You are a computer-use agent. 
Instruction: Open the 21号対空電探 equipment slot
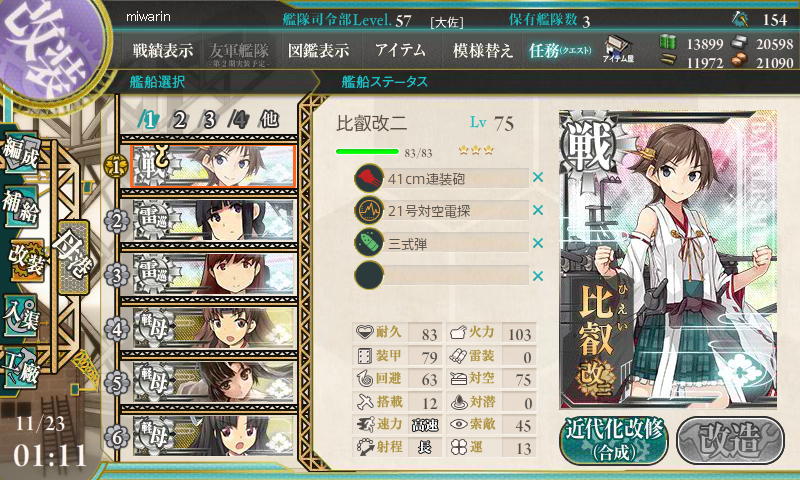click(442, 210)
